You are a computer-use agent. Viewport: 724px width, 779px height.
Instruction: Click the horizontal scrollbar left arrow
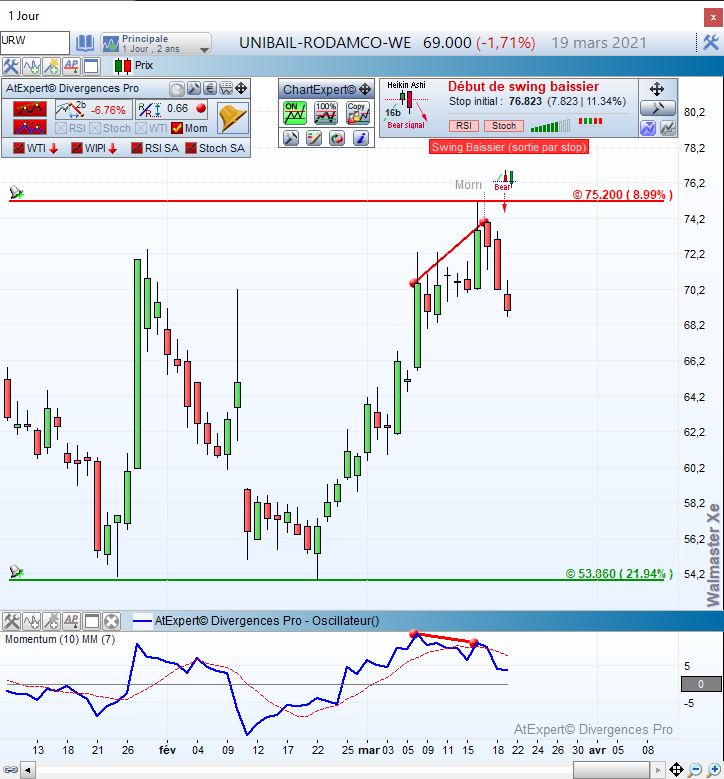pos(27,771)
